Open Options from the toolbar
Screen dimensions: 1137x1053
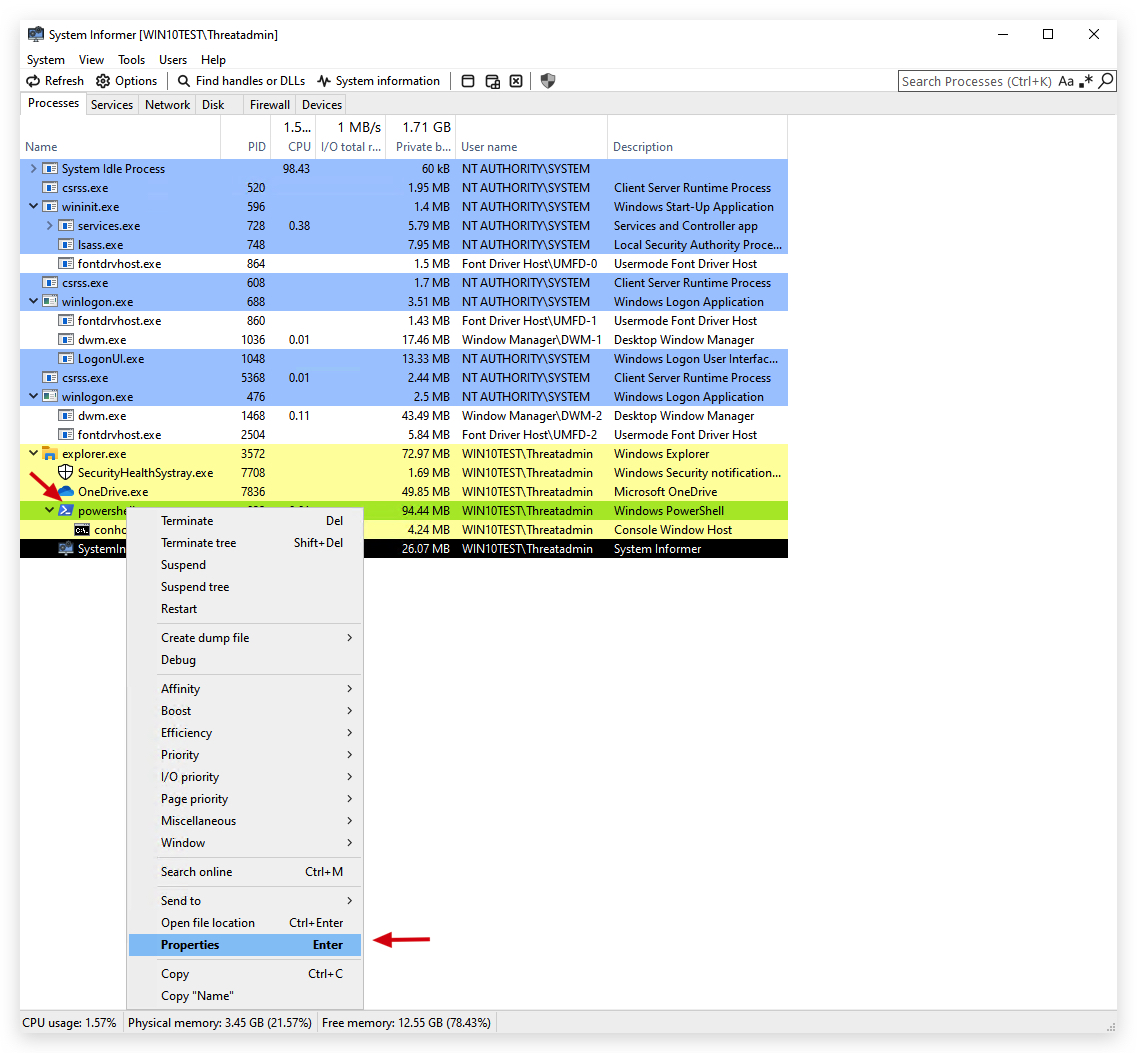[x=127, y=81]
